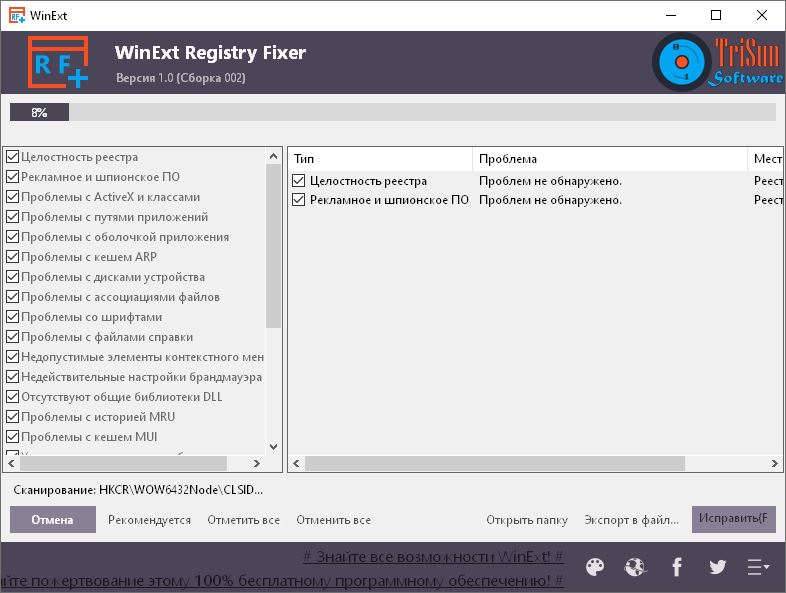Click the 'Рекомендуется' link
786x593 pixels.
(149, 520)
